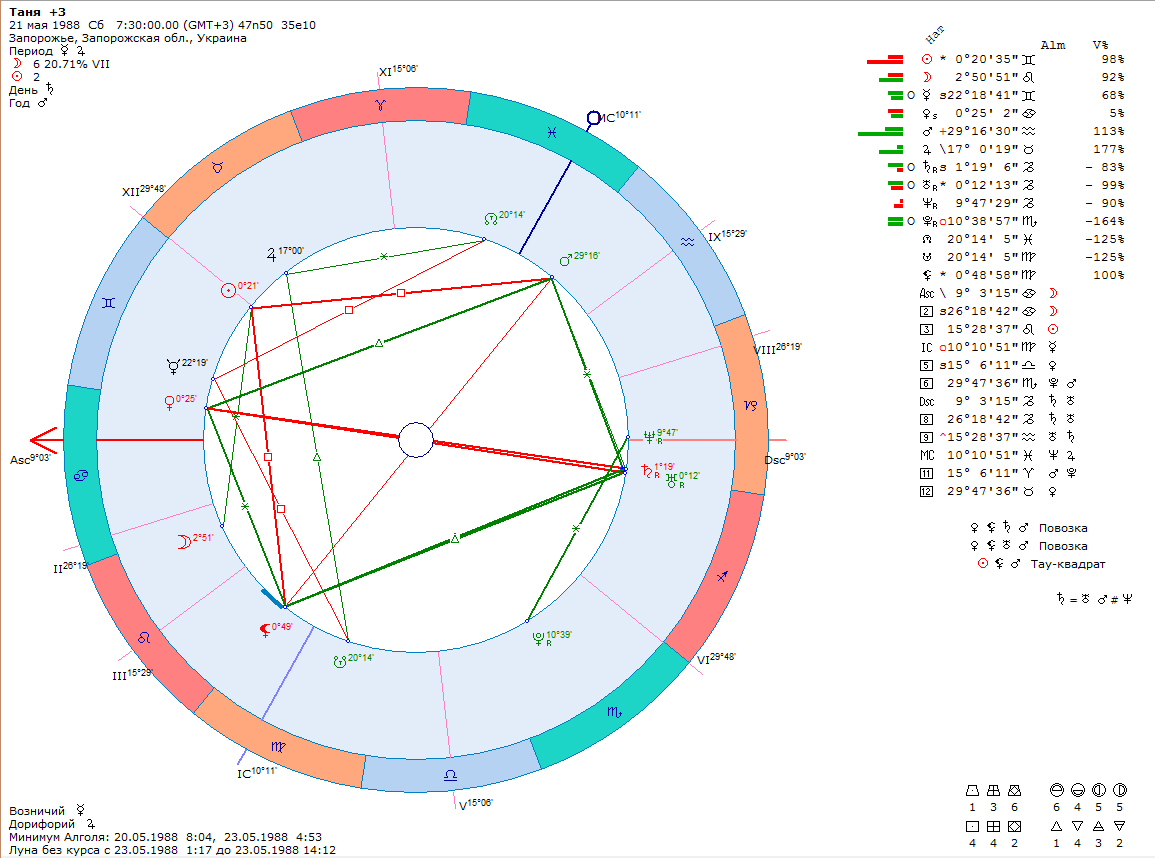Select the North Node glyph at 20°14' in the wheel
This screenshot has height=858, width=1155.
click(x=491, y=219)
